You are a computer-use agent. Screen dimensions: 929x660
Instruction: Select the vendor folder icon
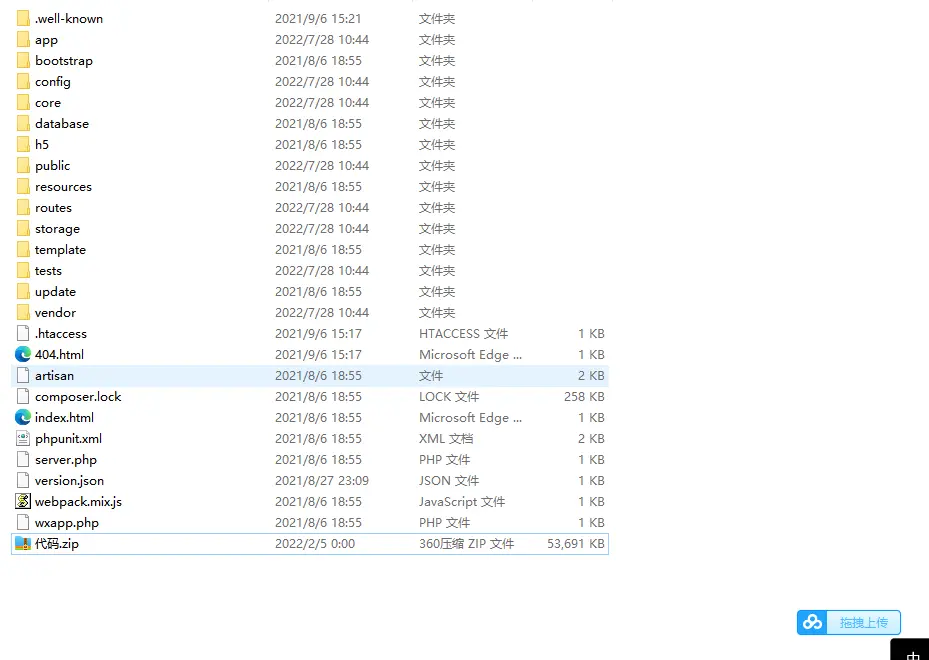point(23,313)
